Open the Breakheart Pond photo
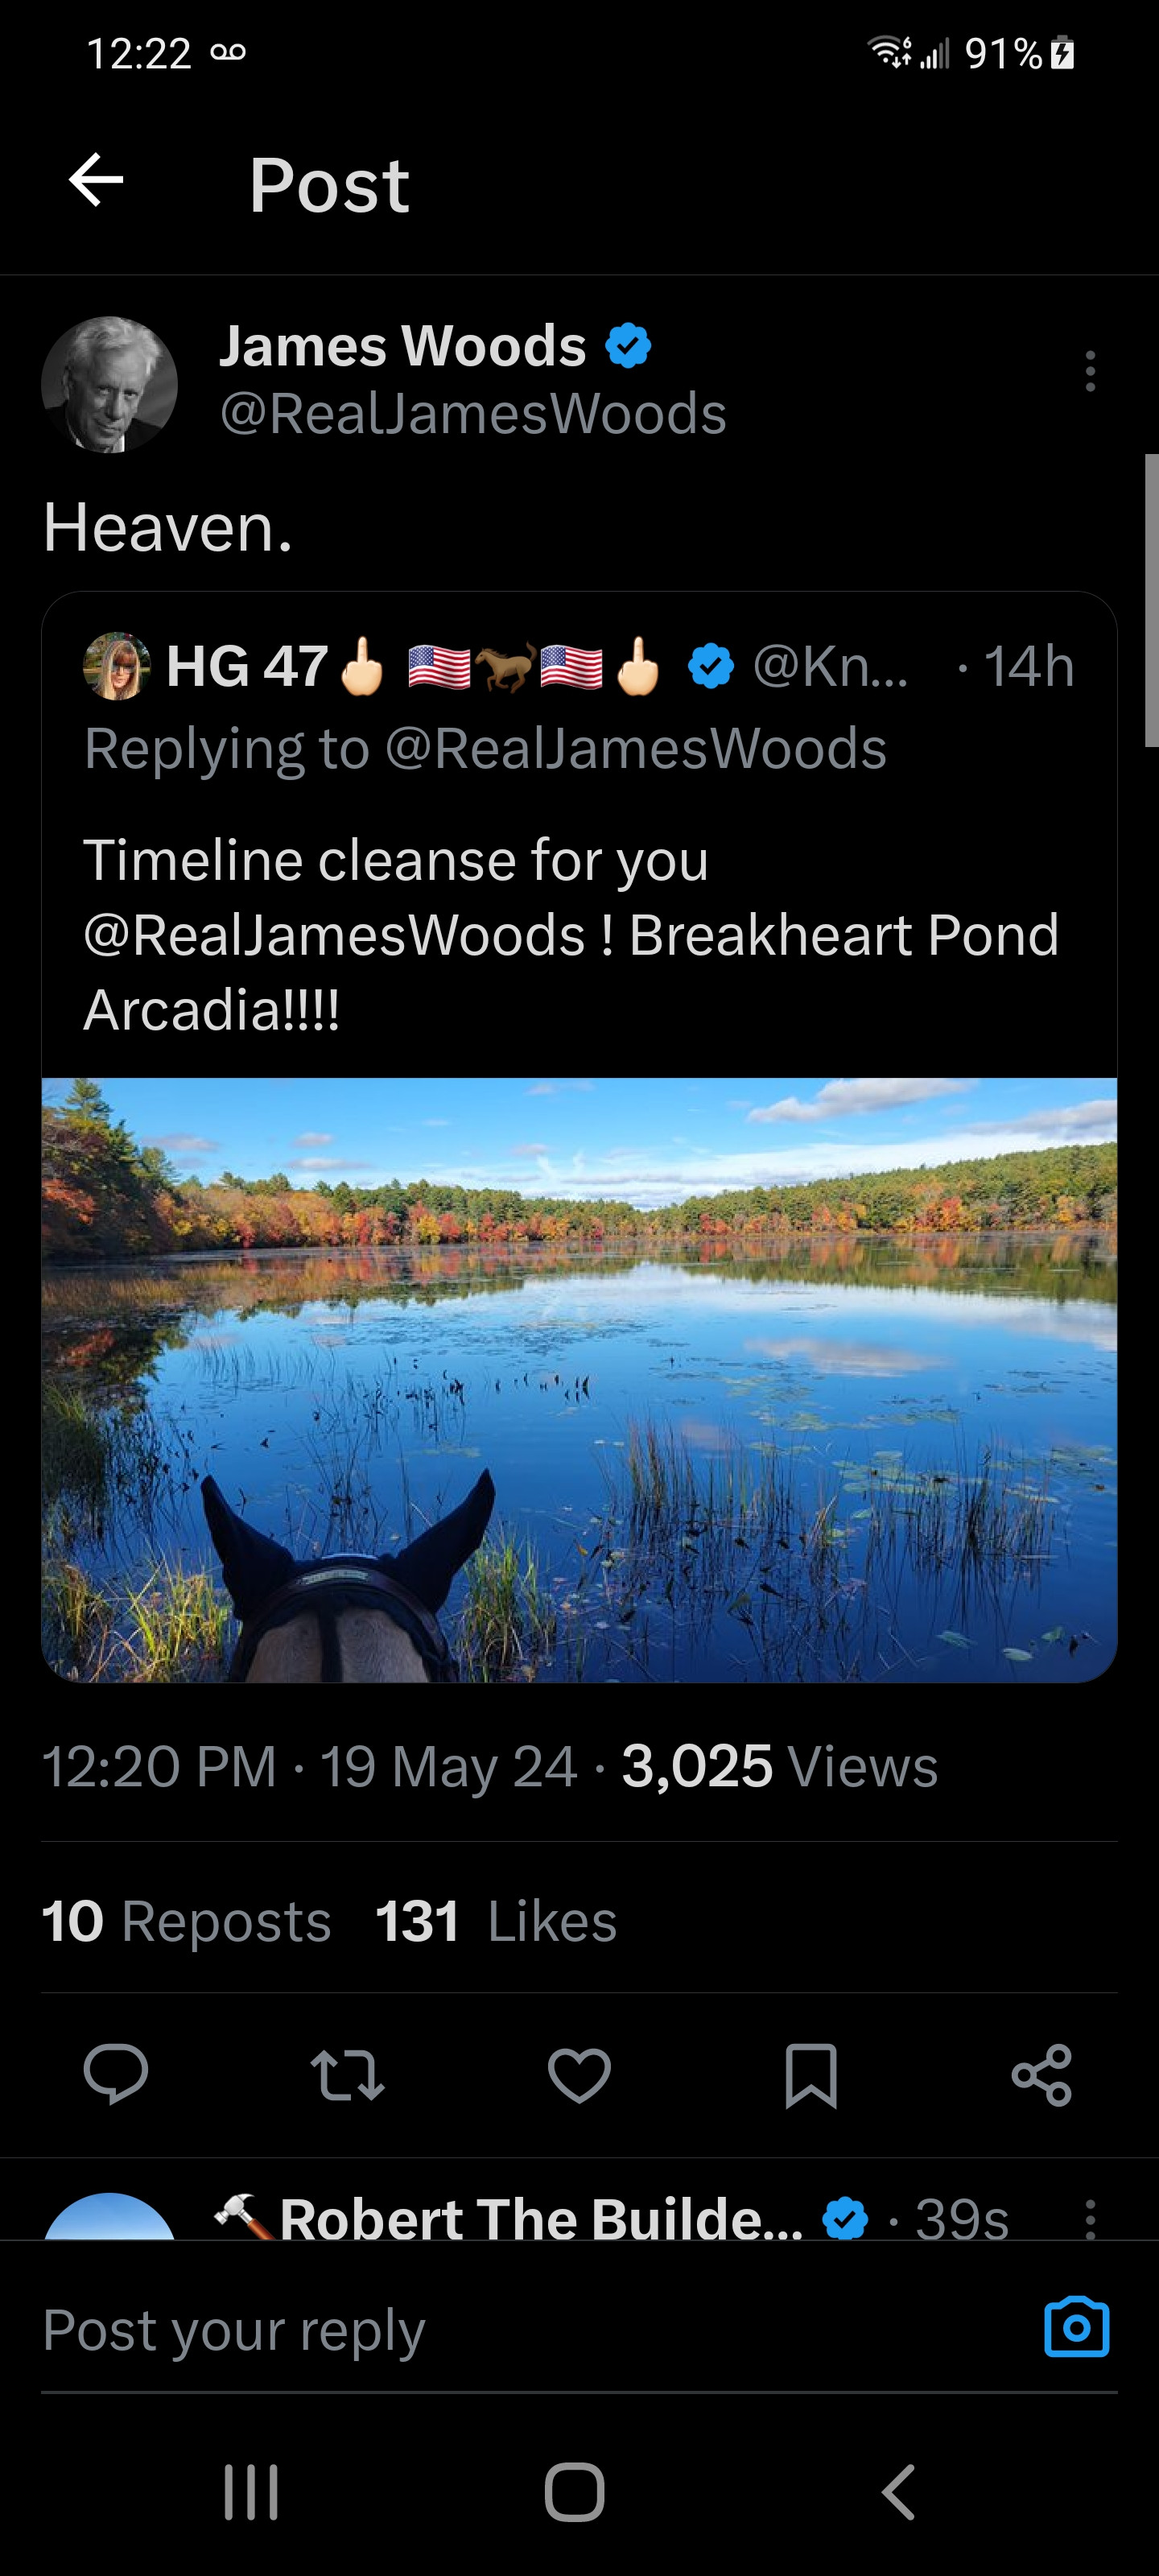The image size is (1159, 2576). pos(579,1379)
